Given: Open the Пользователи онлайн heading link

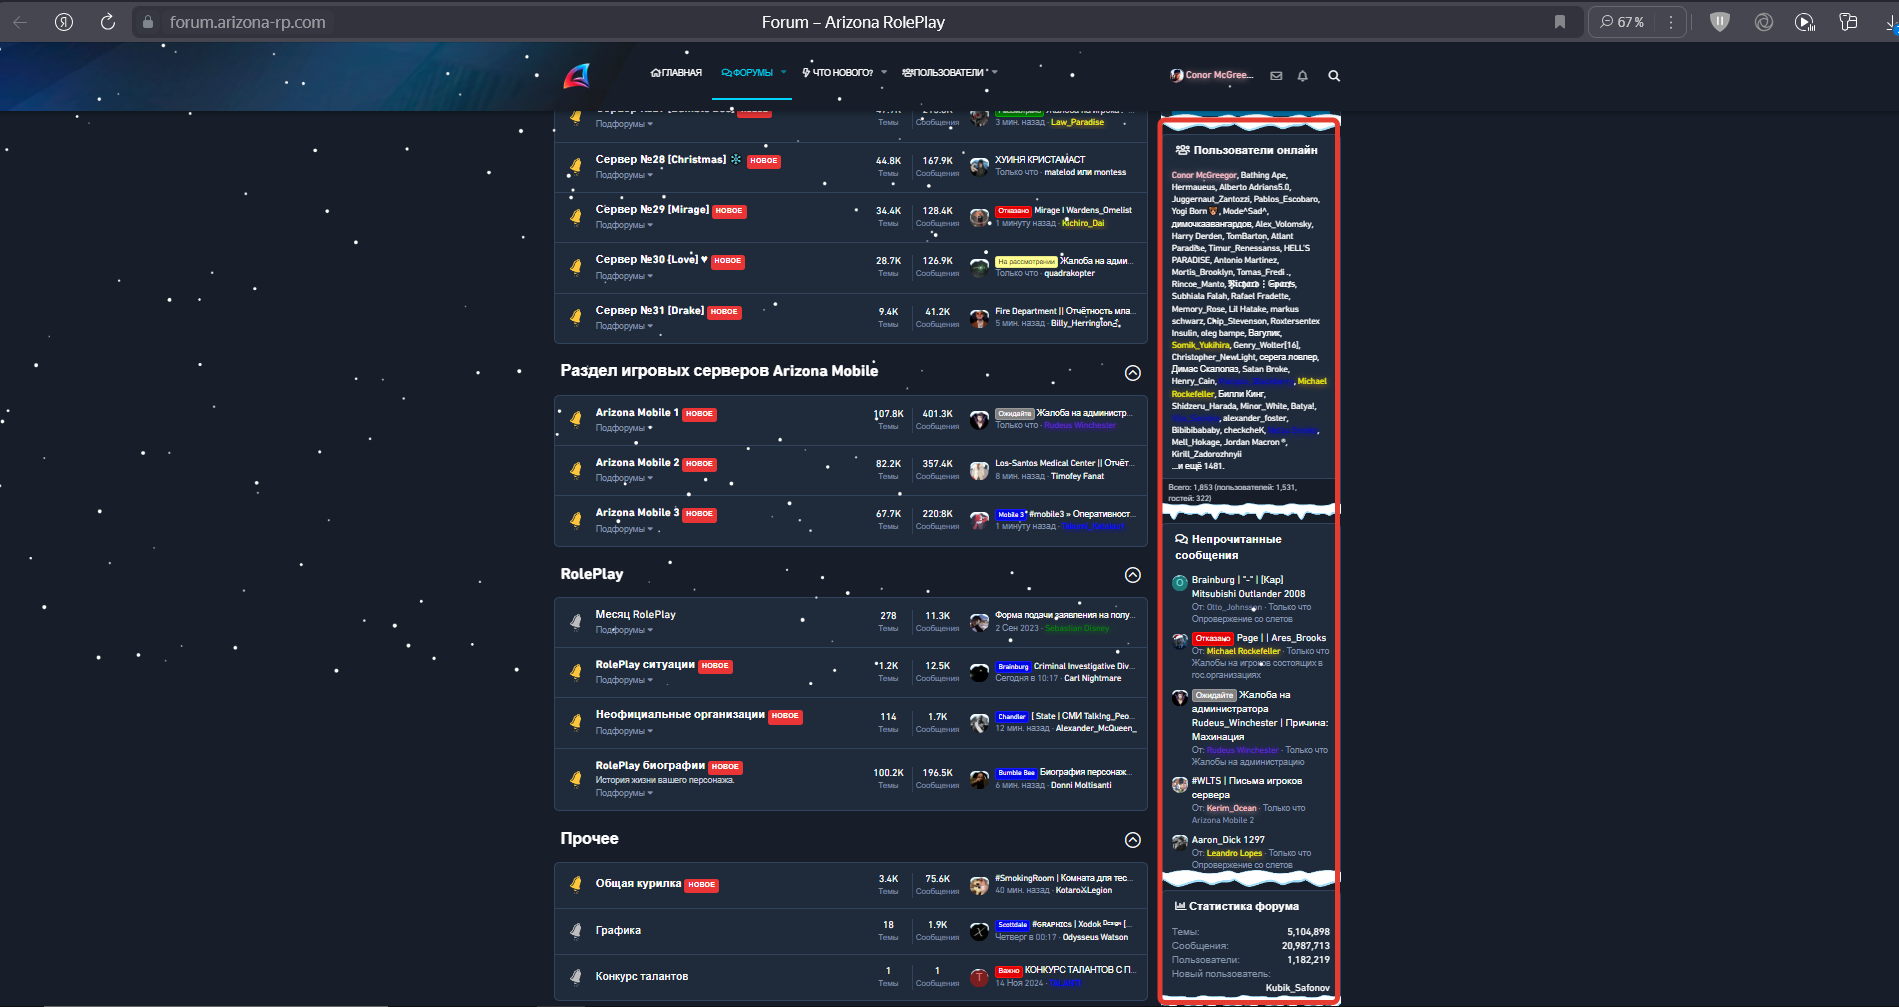Looking at the screenshot, I should click(1255, 150).
